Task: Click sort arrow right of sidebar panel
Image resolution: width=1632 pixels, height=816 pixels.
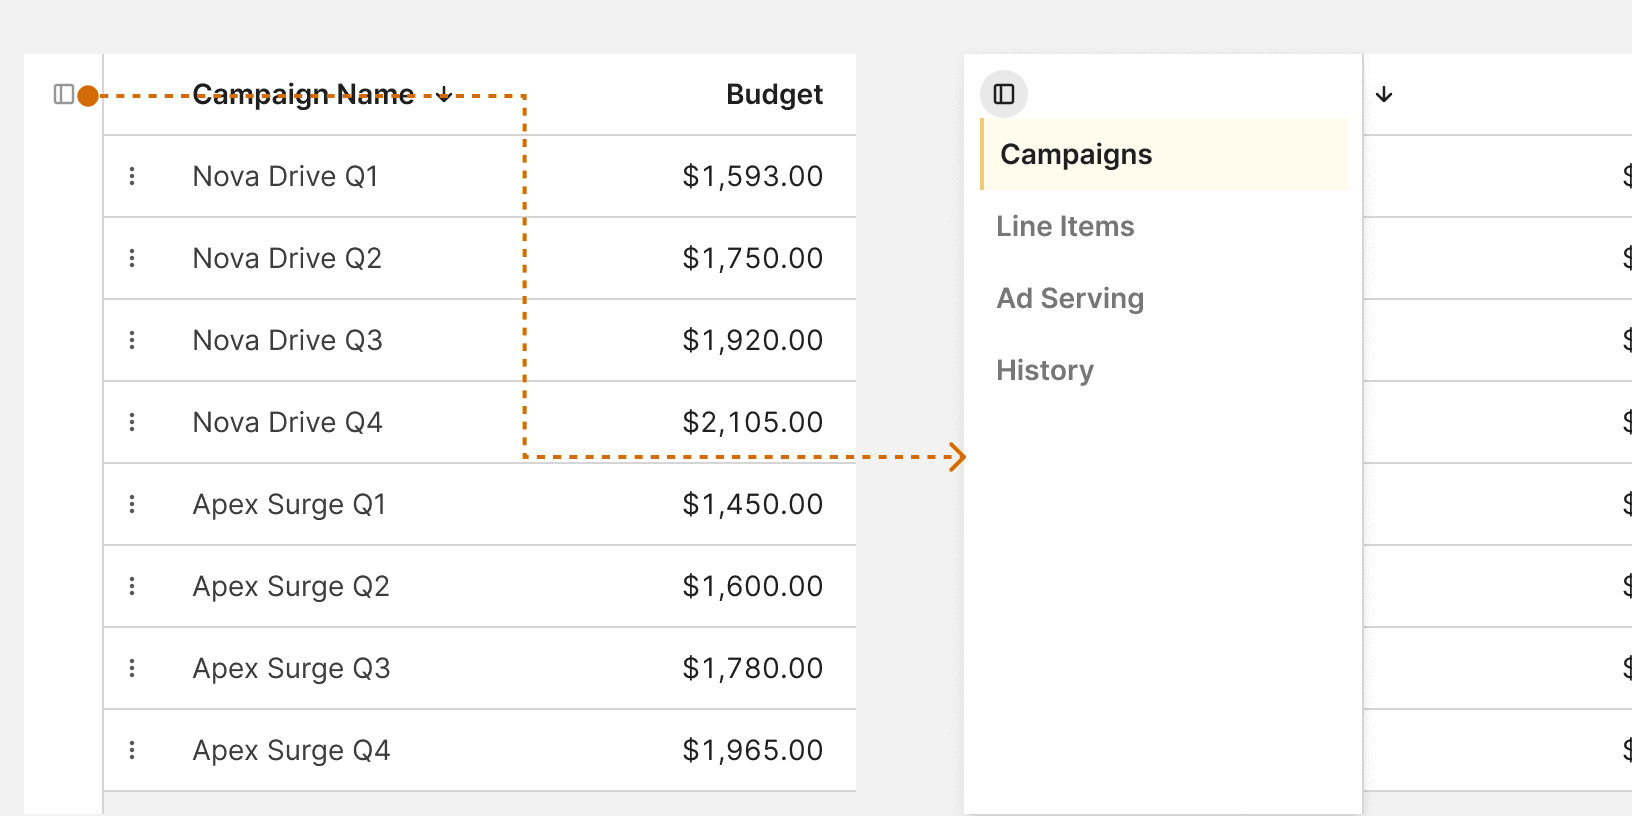Action: [x=1384, y=94]
